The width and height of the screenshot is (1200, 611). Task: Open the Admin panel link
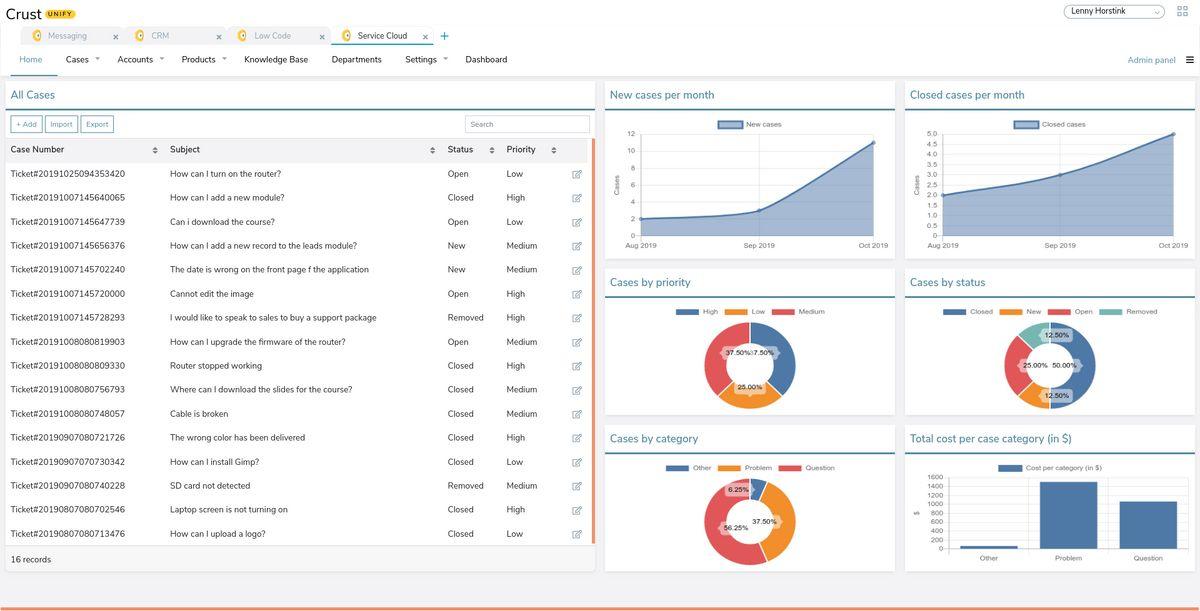pos(1152,60)
